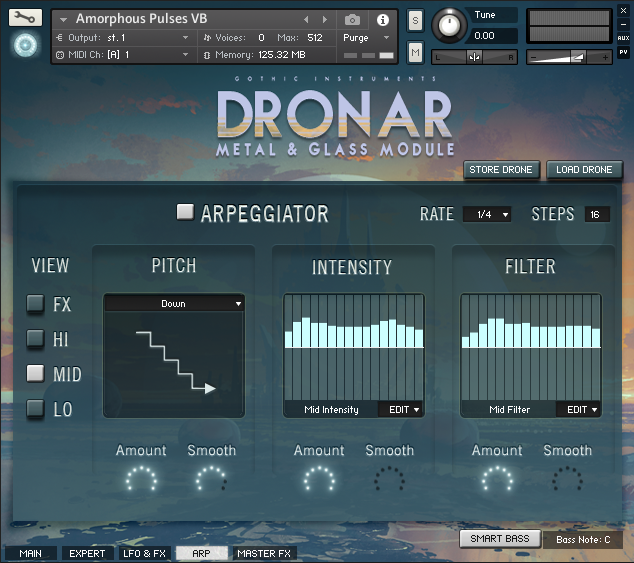Select the ARP tab

[x=201, y=553]
